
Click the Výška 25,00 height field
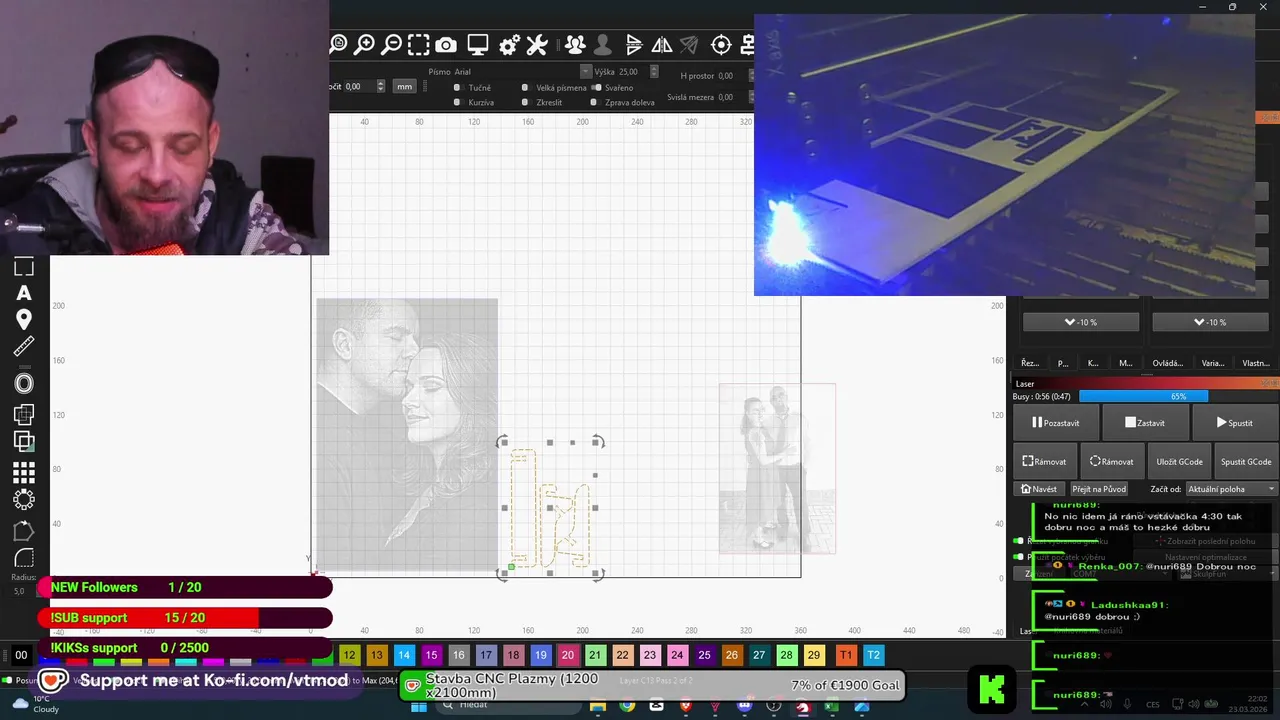pyautogui.click(x=632, y=72)
